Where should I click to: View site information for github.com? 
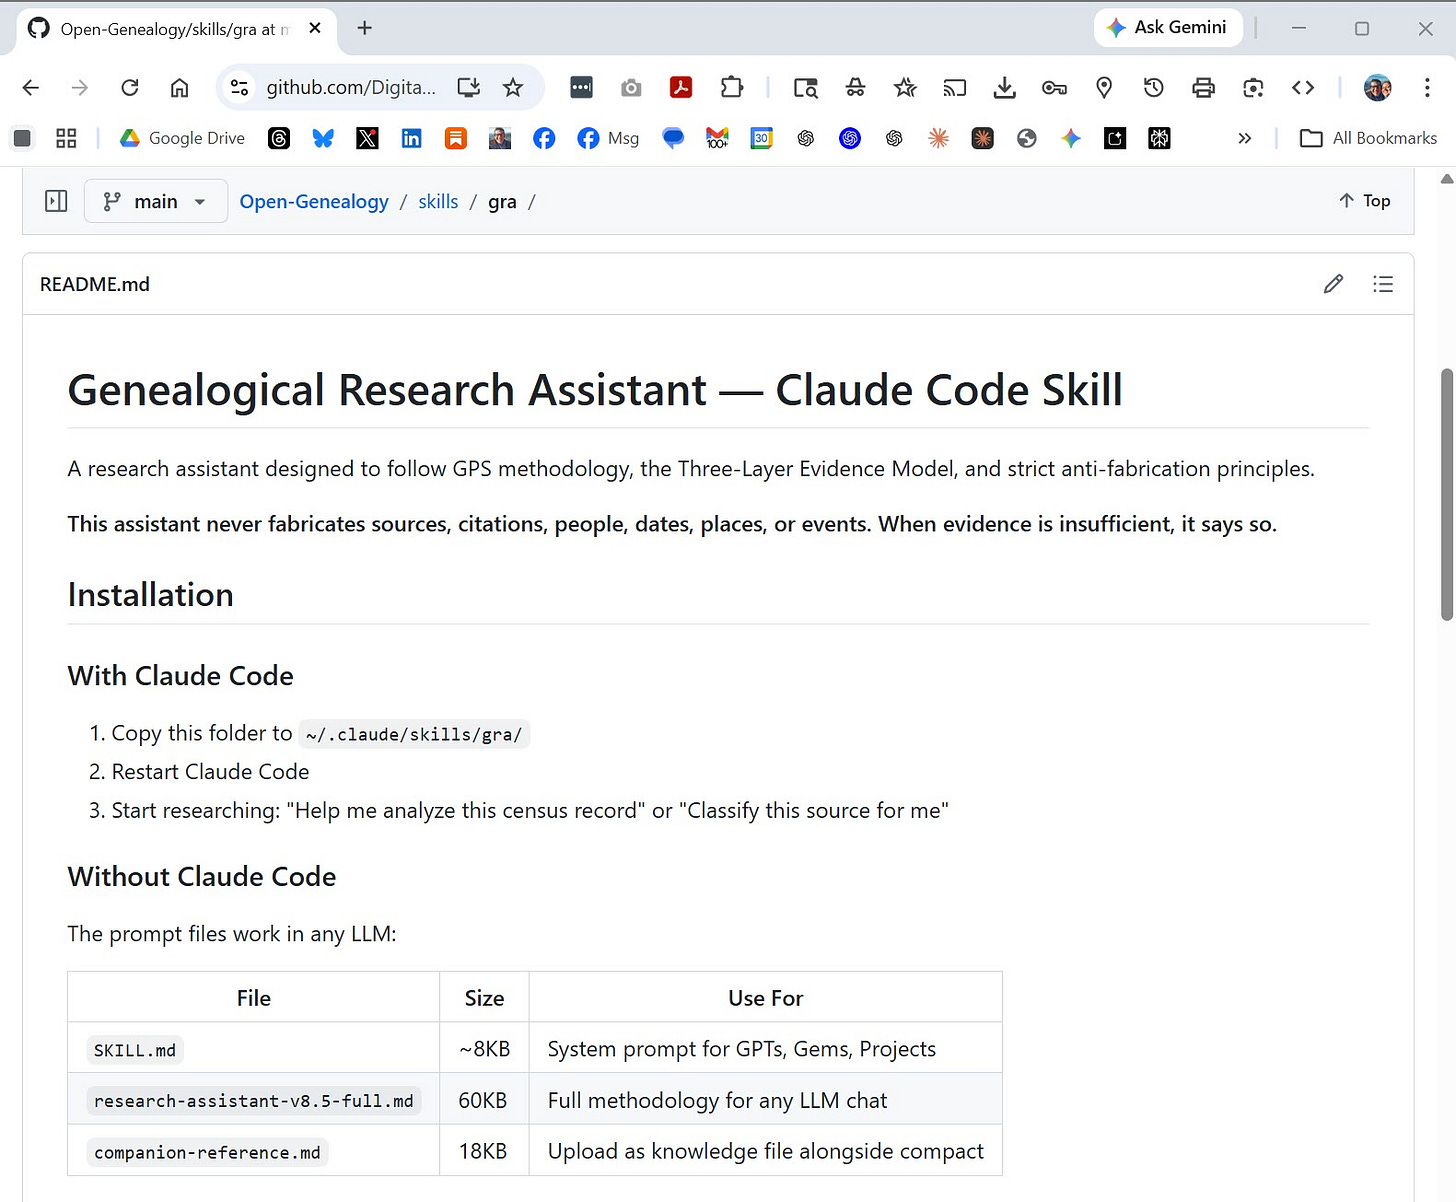[x=240, y=88]
